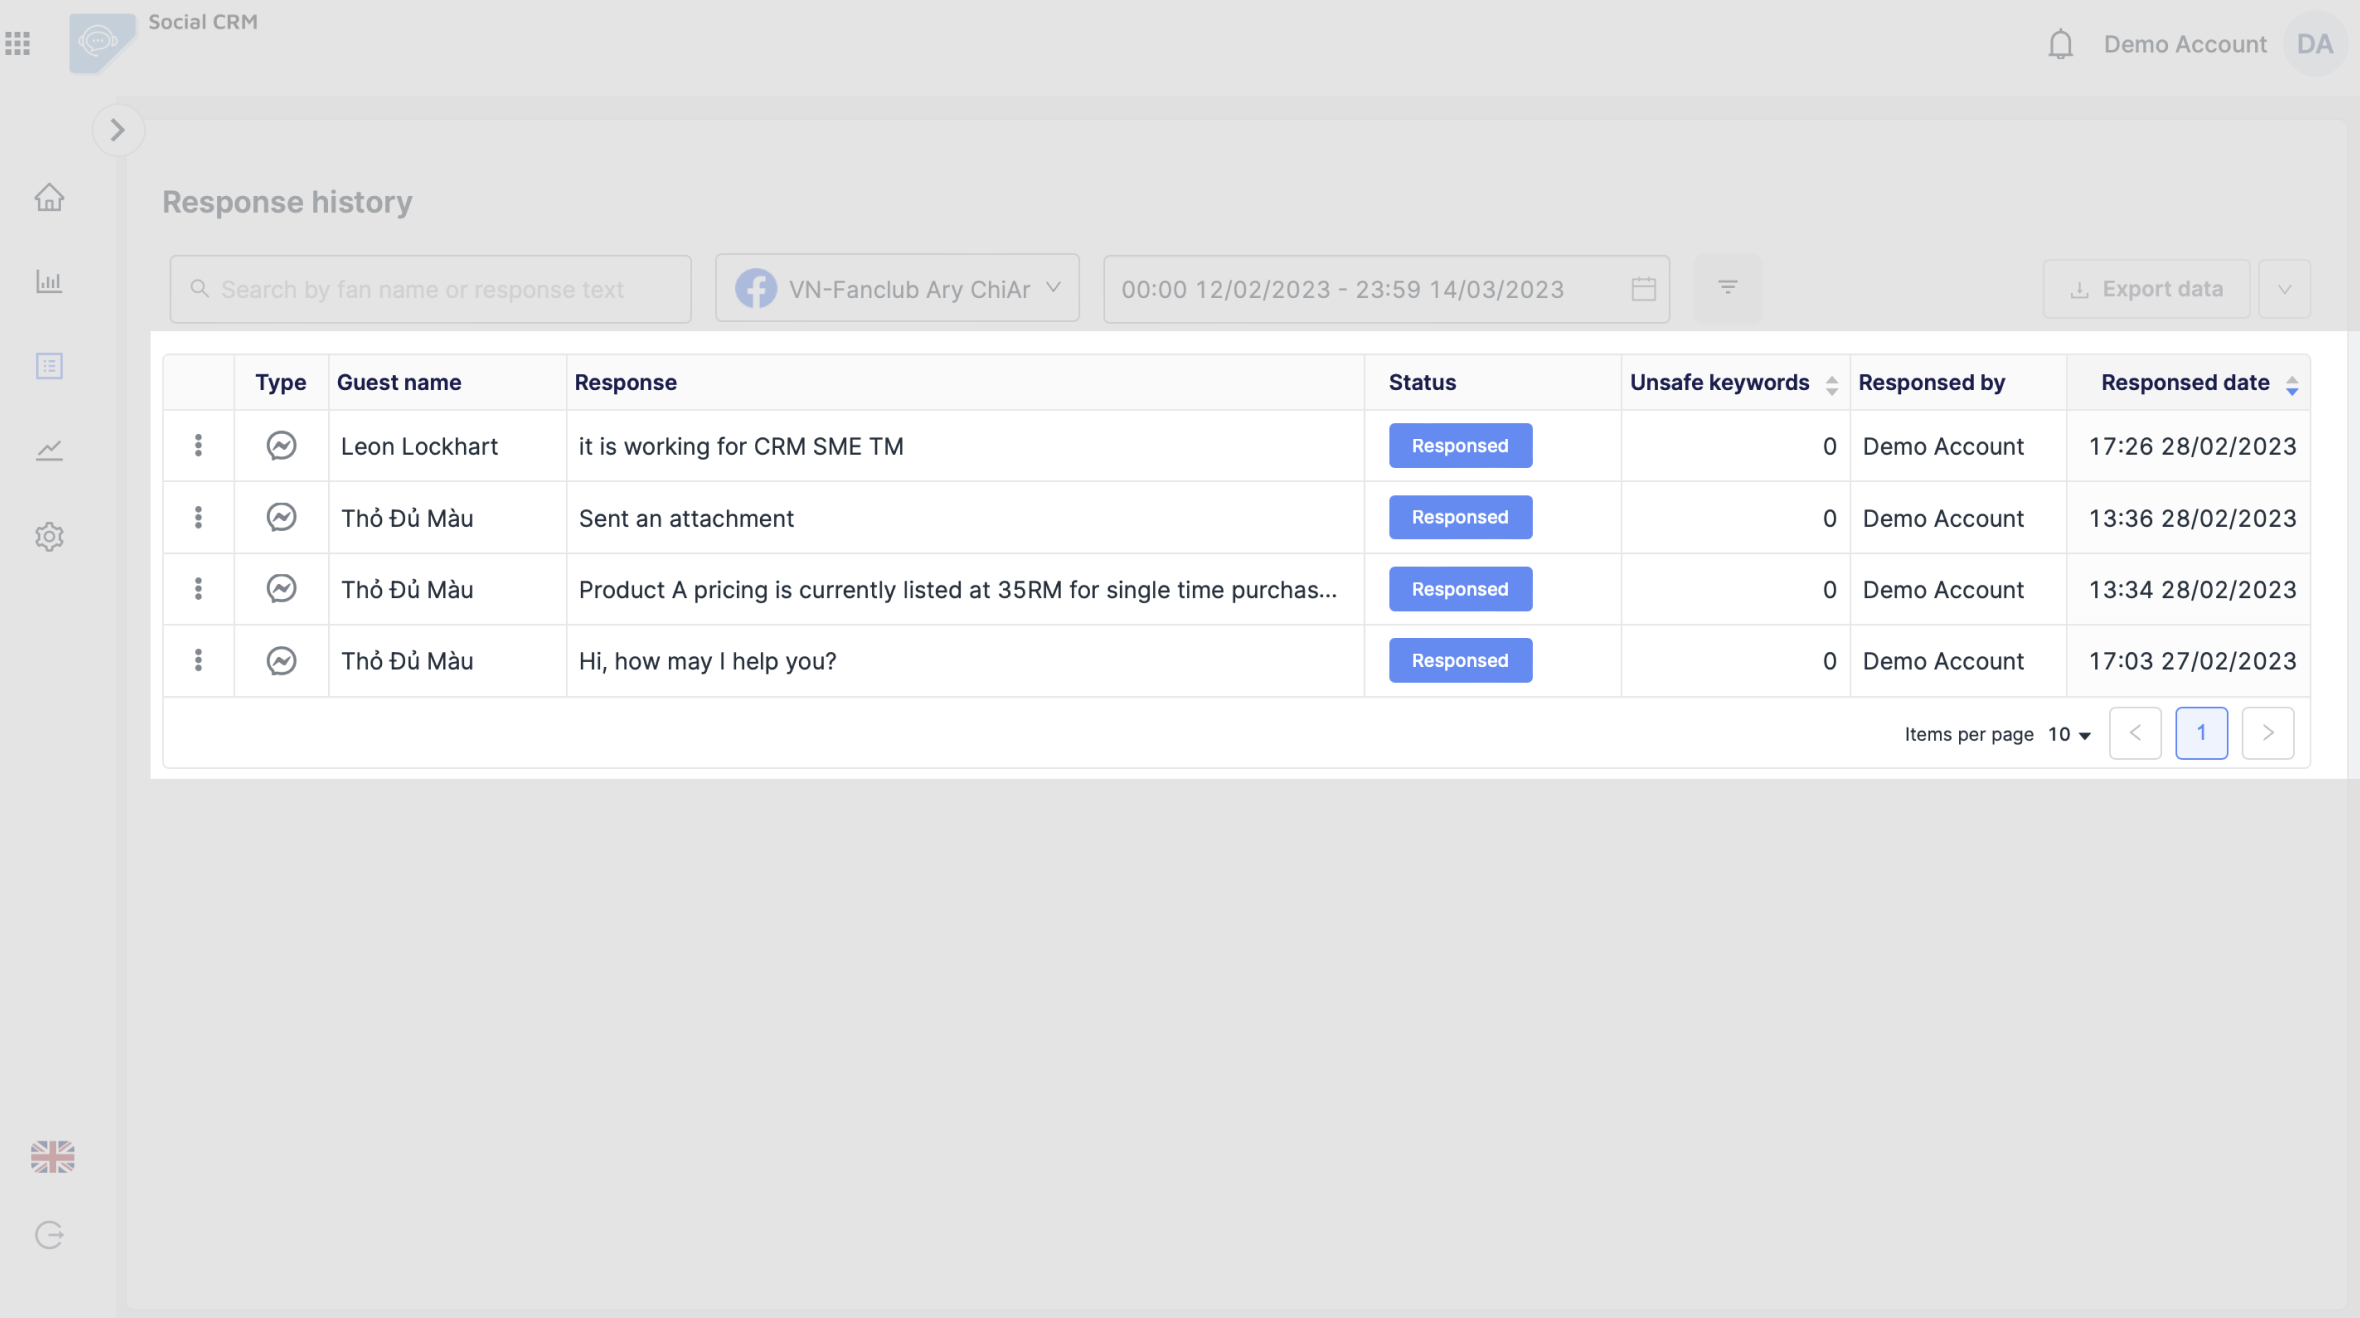Open the calendar date picker icon

tap(1643, 290)
